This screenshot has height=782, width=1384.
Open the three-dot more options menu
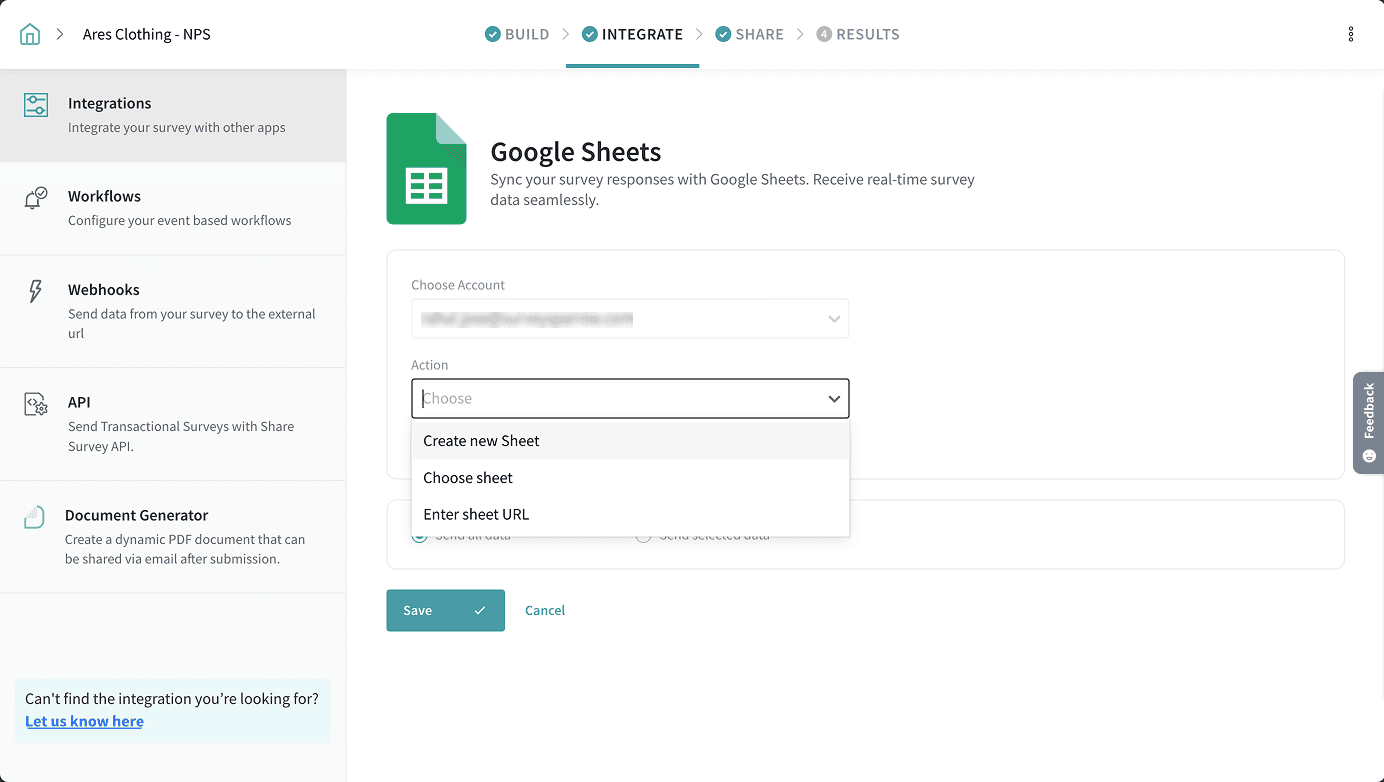coord(1351,34)
